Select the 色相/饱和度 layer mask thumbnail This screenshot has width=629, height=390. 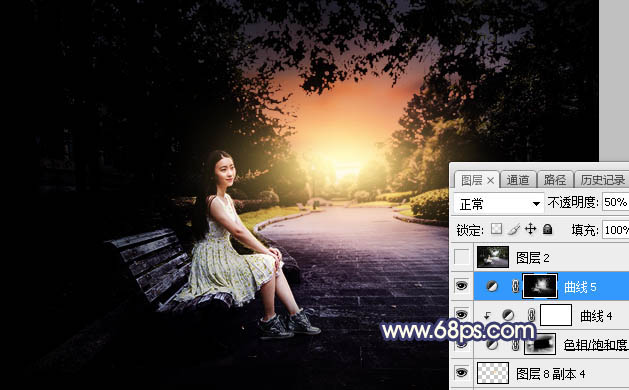(x=540, y=344)
